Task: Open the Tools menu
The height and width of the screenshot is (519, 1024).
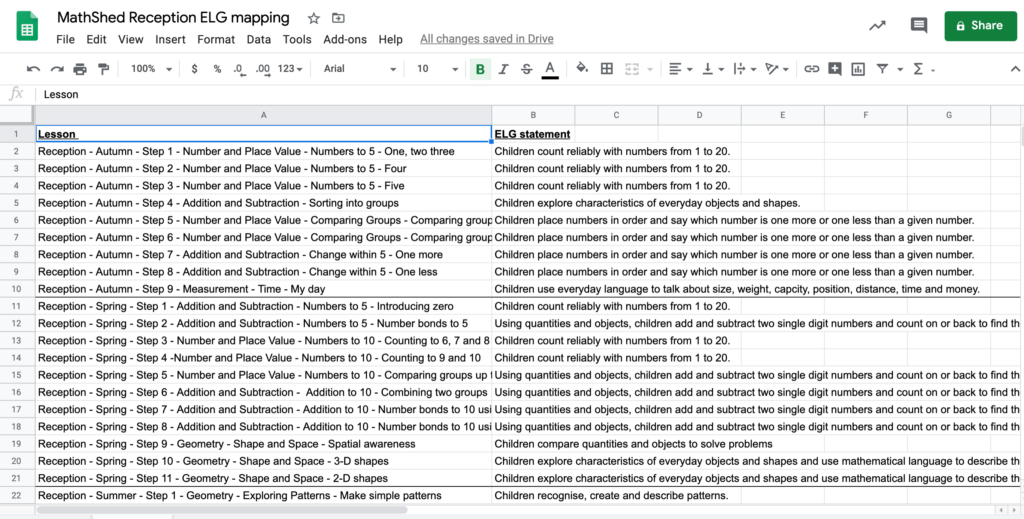Action: click(x=297, y=39)
